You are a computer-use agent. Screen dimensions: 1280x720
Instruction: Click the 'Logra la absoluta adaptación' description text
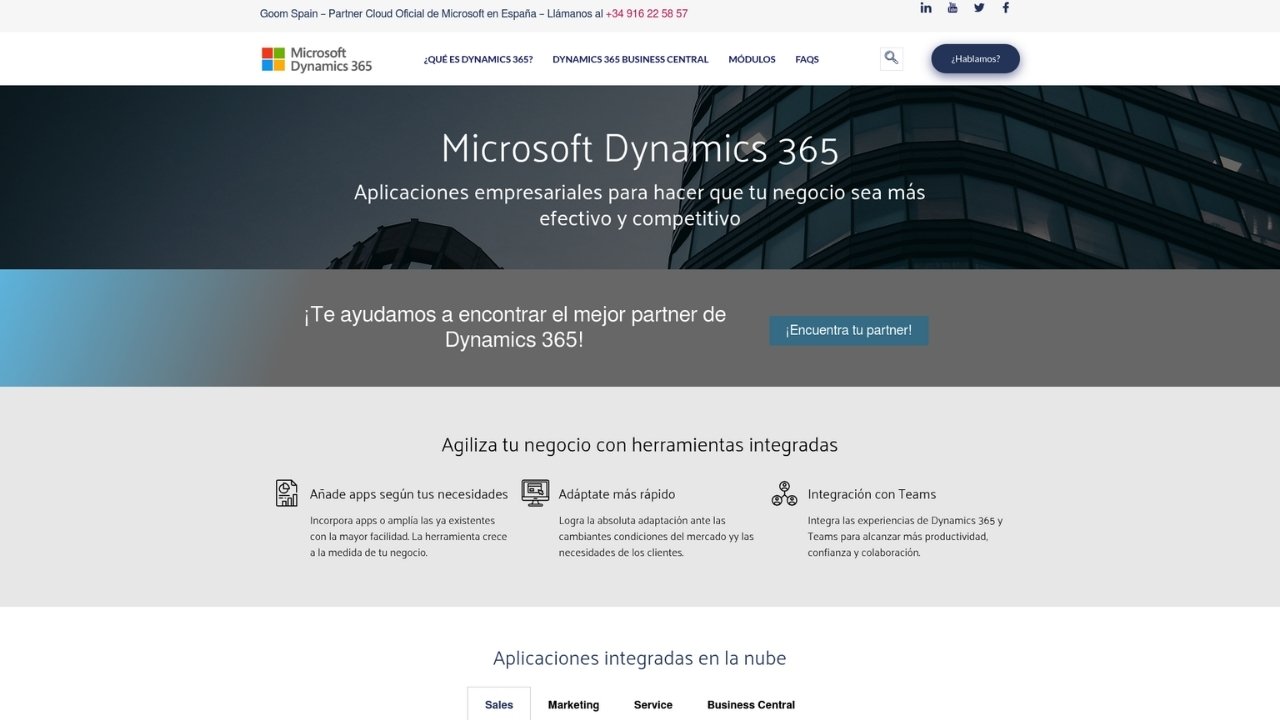click(x=656, y=536)
